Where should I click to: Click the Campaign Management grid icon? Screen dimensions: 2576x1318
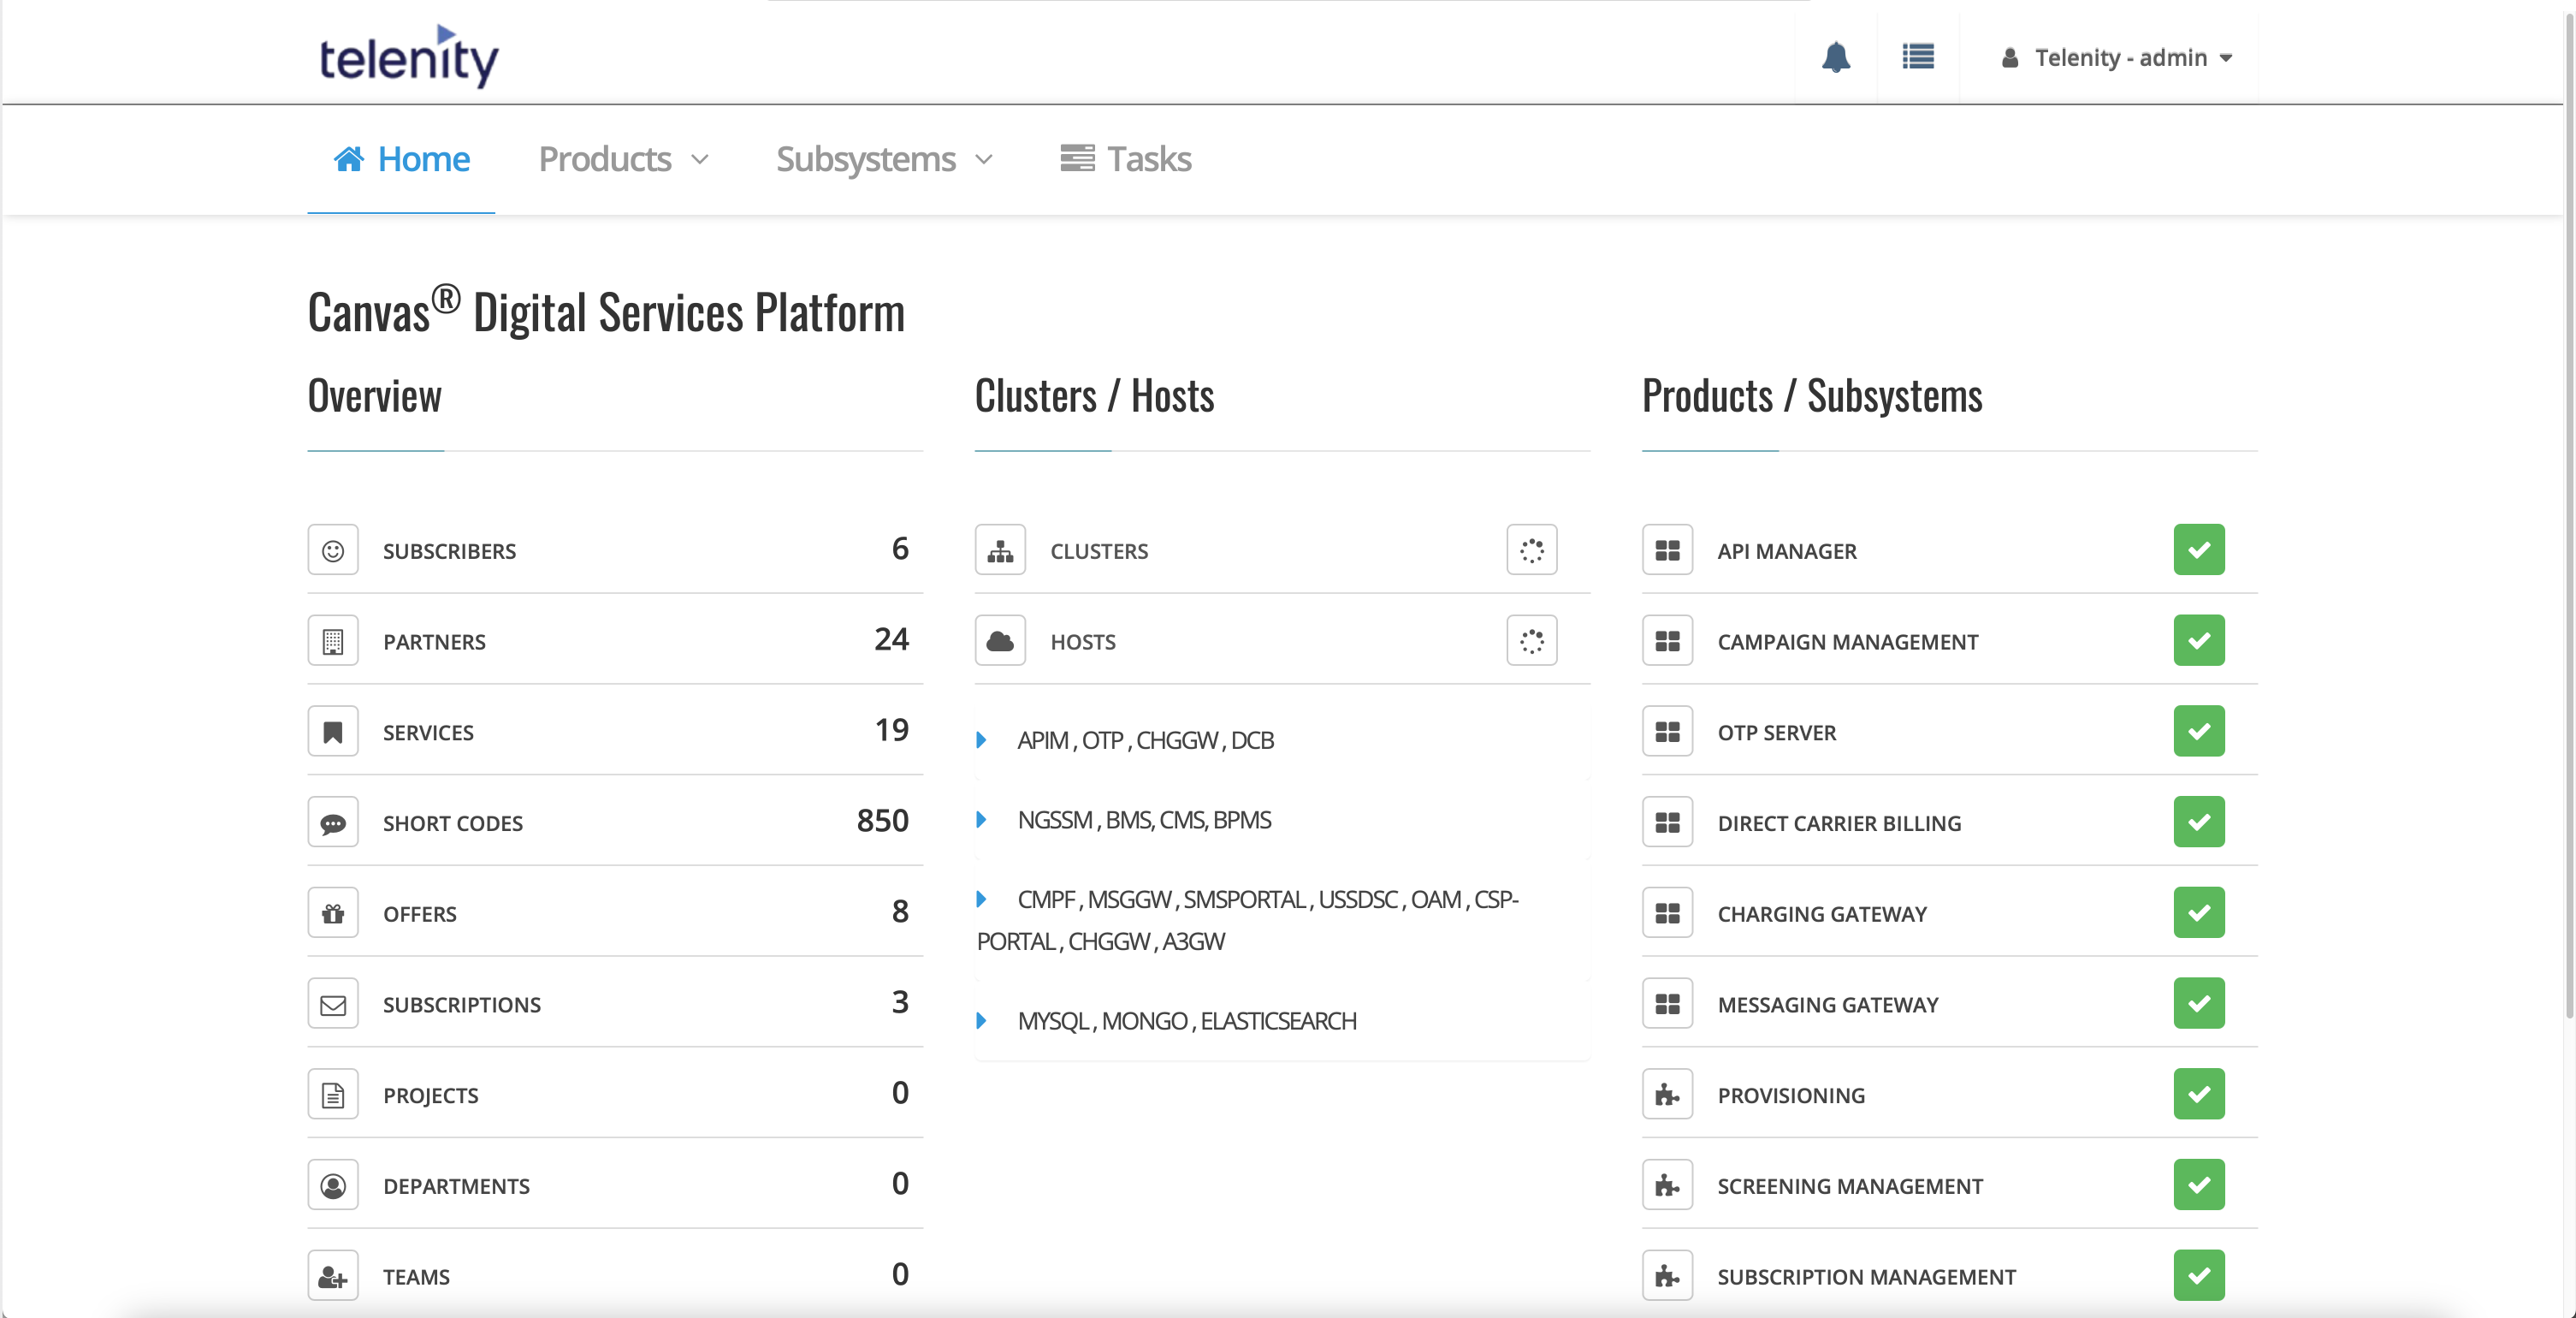(1667, 641)
